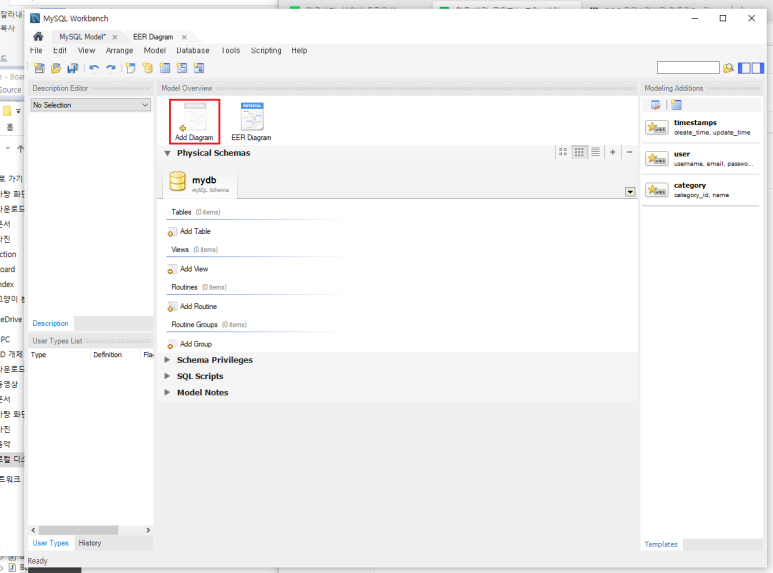Click the User Types horizontal scrollbar
773x573 pixels.
[x=78, y=530]
